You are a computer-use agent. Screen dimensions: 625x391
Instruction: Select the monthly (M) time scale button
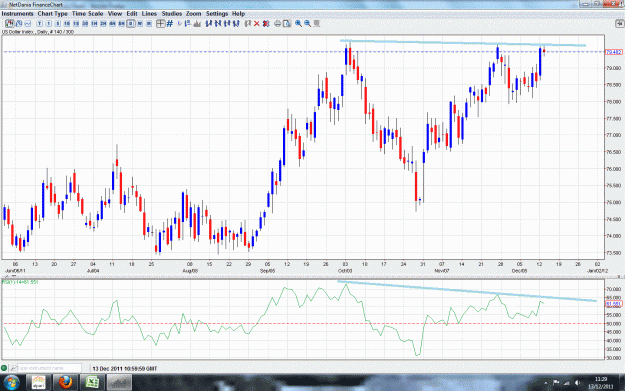[149, 24]
